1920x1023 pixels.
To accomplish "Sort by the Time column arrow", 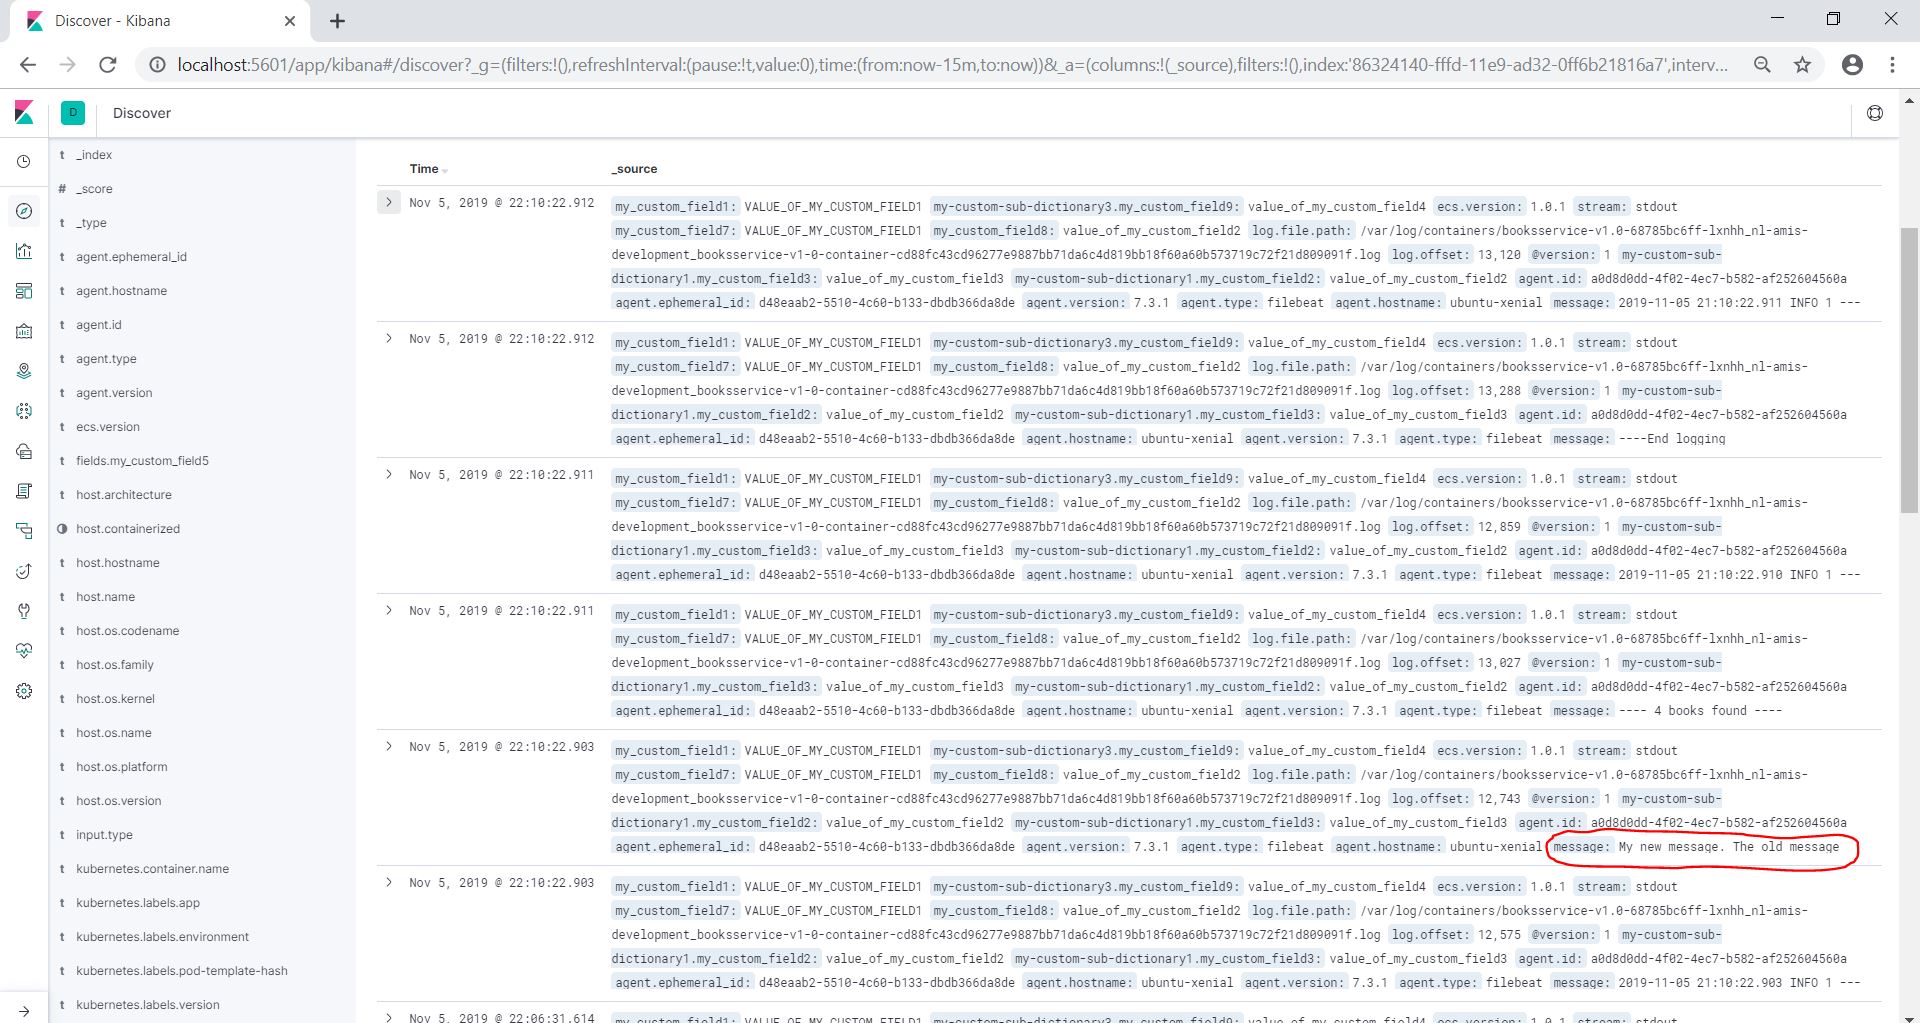I will 445,170.
